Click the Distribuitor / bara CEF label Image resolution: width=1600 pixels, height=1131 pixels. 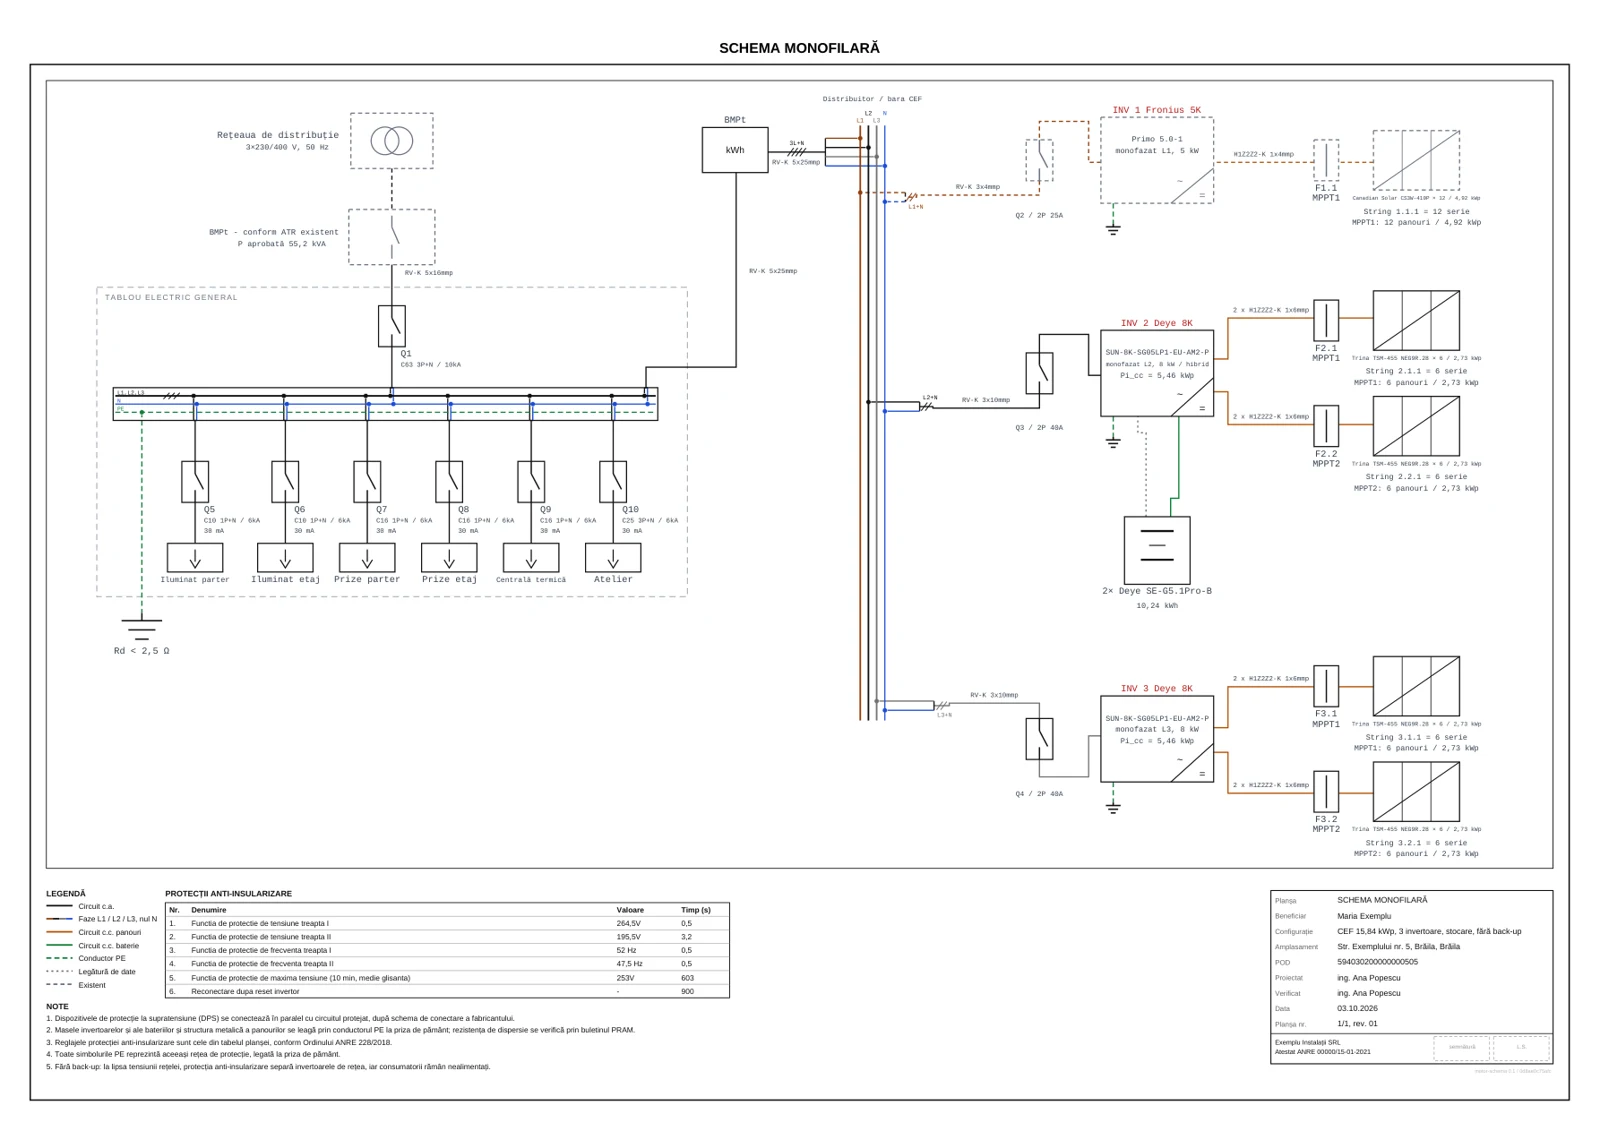pos(872,99)
